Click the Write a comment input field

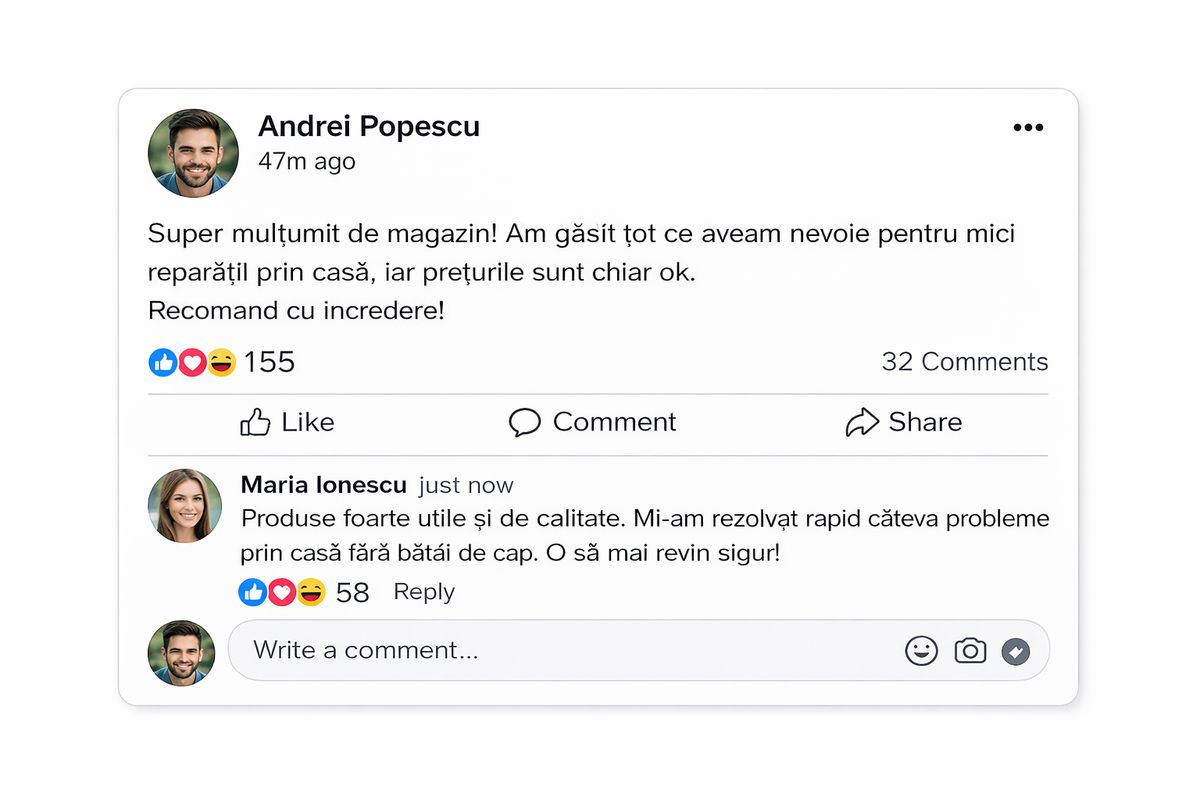point(500,650)
